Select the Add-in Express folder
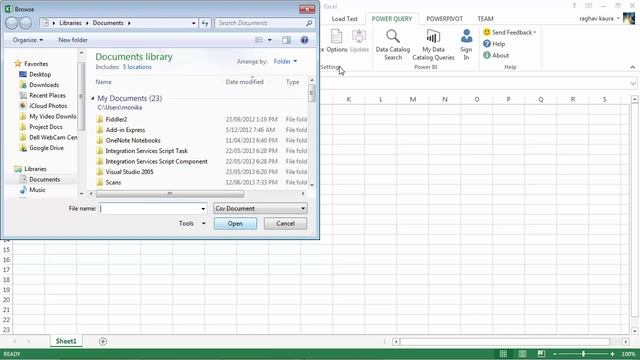Screen dimensions: 640x360 click(x=125, y=130)
